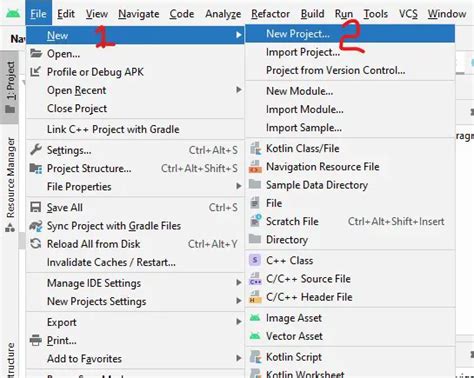474x378 pixels.
Task: Click the Kotlin Class/File icon
Action: pyautogui.click(x=255, y=148)
